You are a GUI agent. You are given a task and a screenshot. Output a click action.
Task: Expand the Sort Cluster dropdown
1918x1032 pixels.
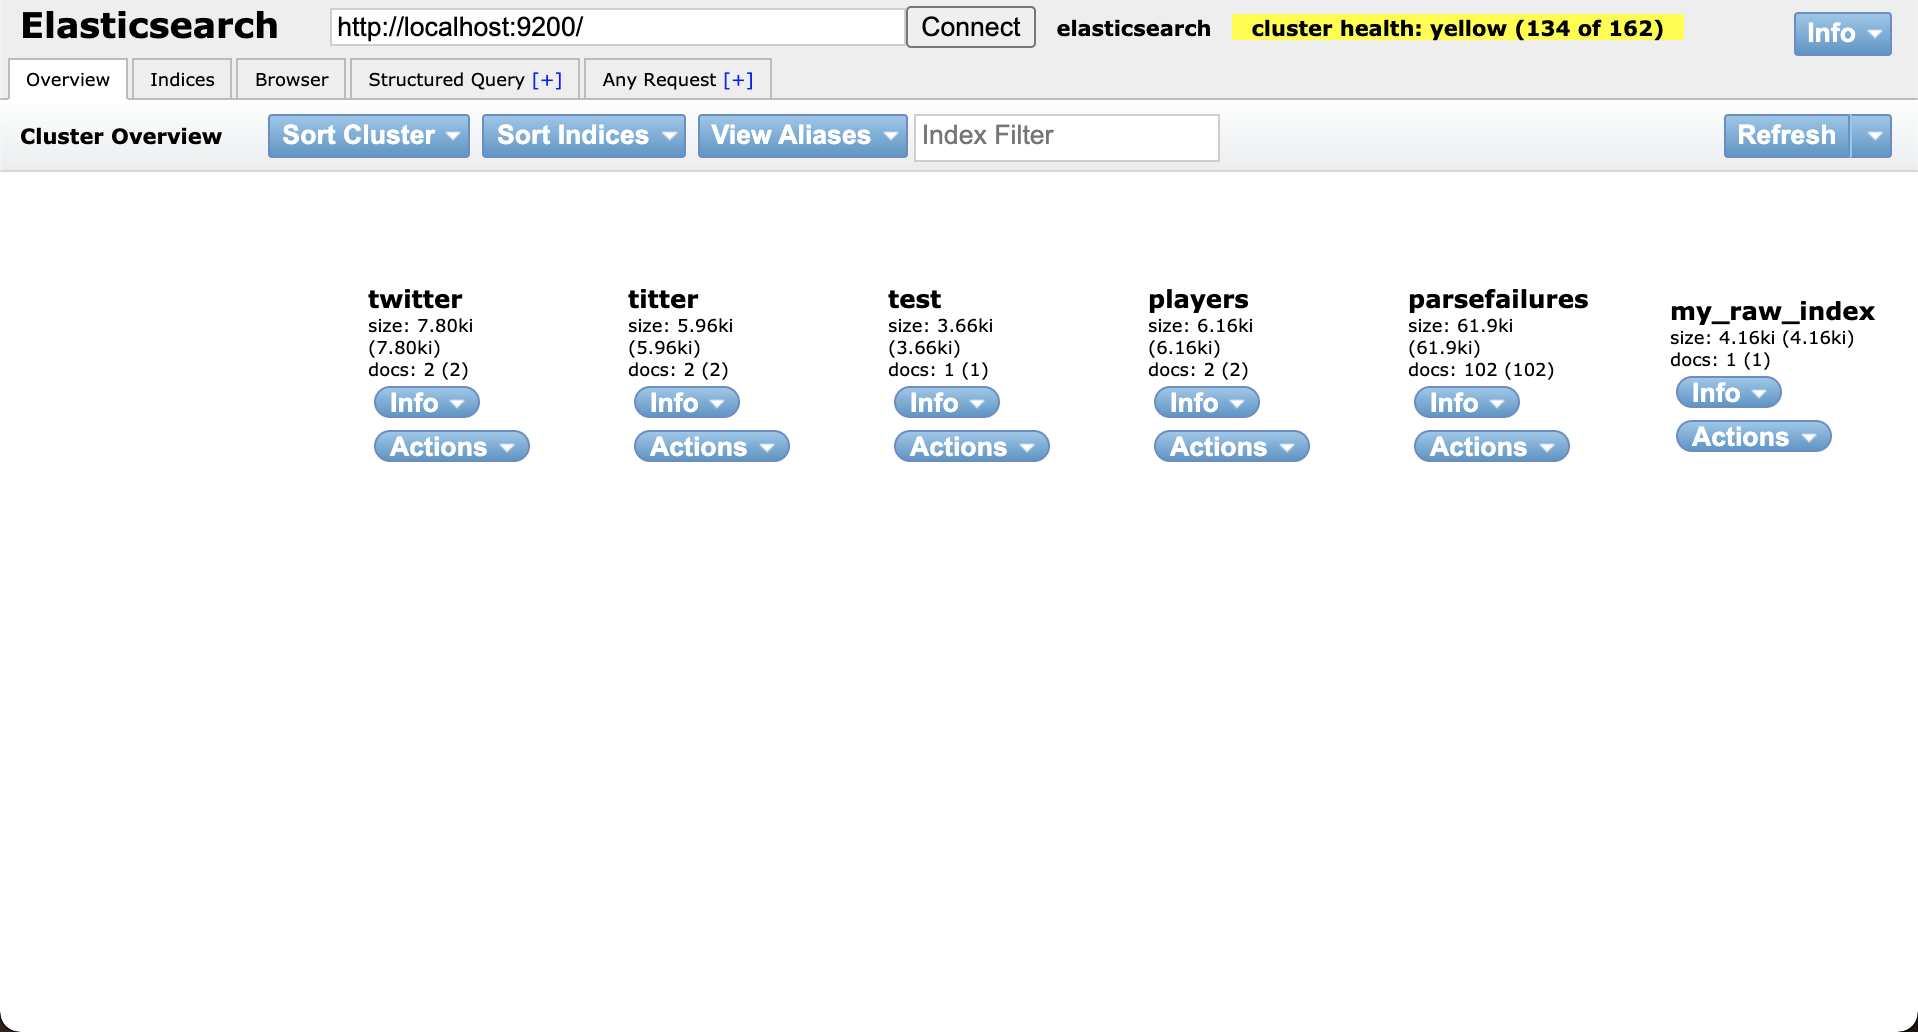coord(367,135)
